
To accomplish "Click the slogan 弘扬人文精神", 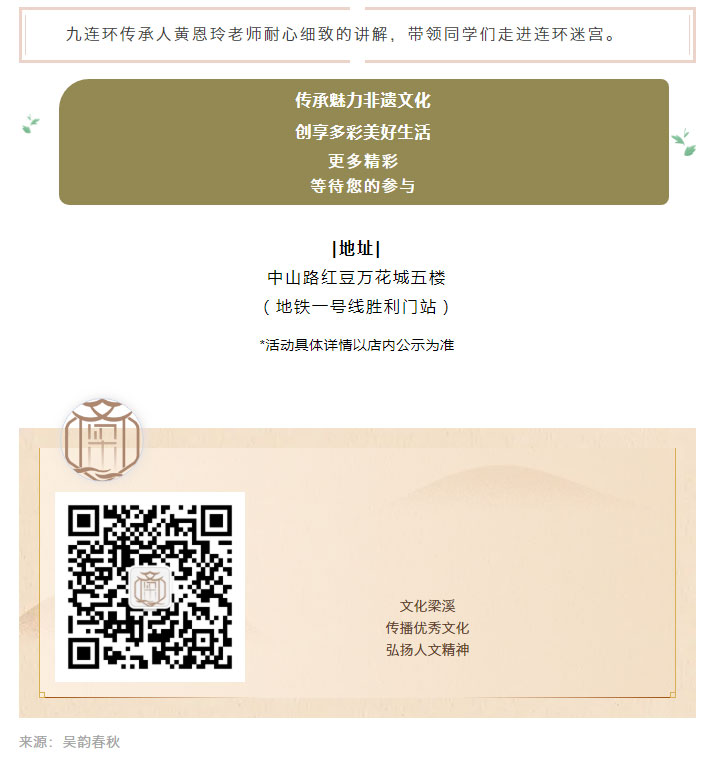I will (x=427, y=650).
